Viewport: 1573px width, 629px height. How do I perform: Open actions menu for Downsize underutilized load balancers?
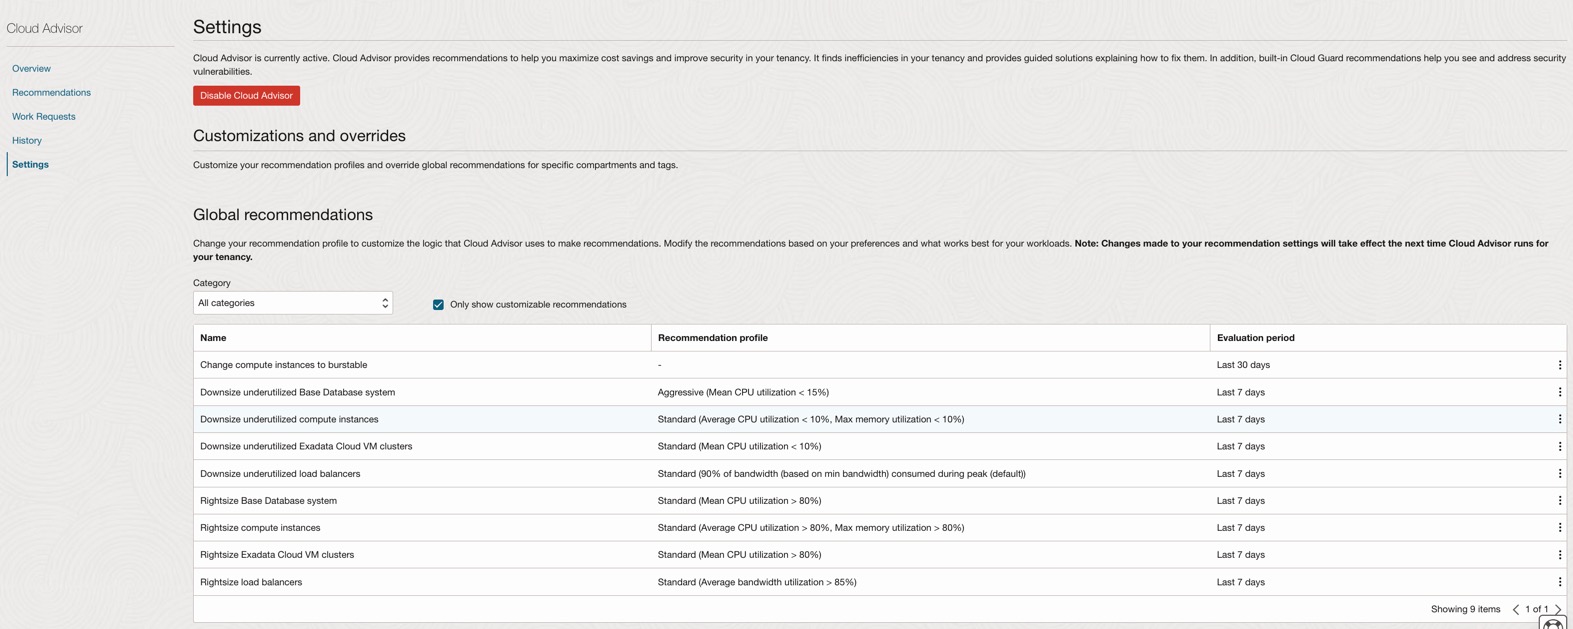(1559, 473)
